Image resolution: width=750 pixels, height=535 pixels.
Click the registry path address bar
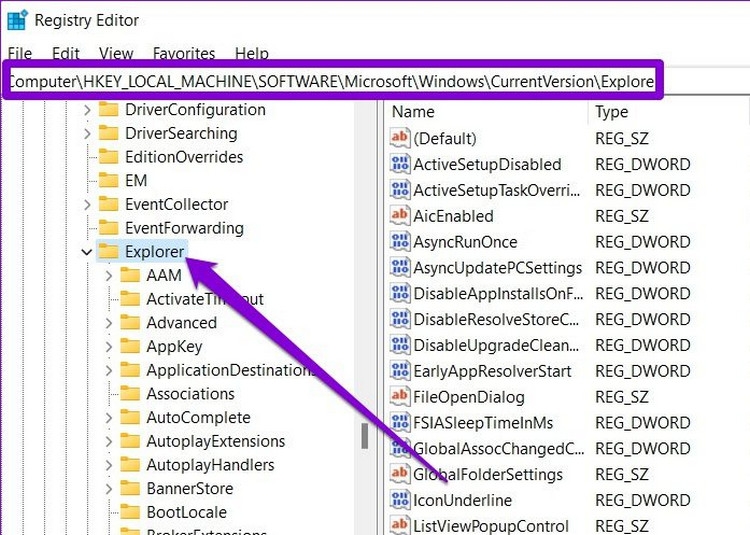coord(332,81)
